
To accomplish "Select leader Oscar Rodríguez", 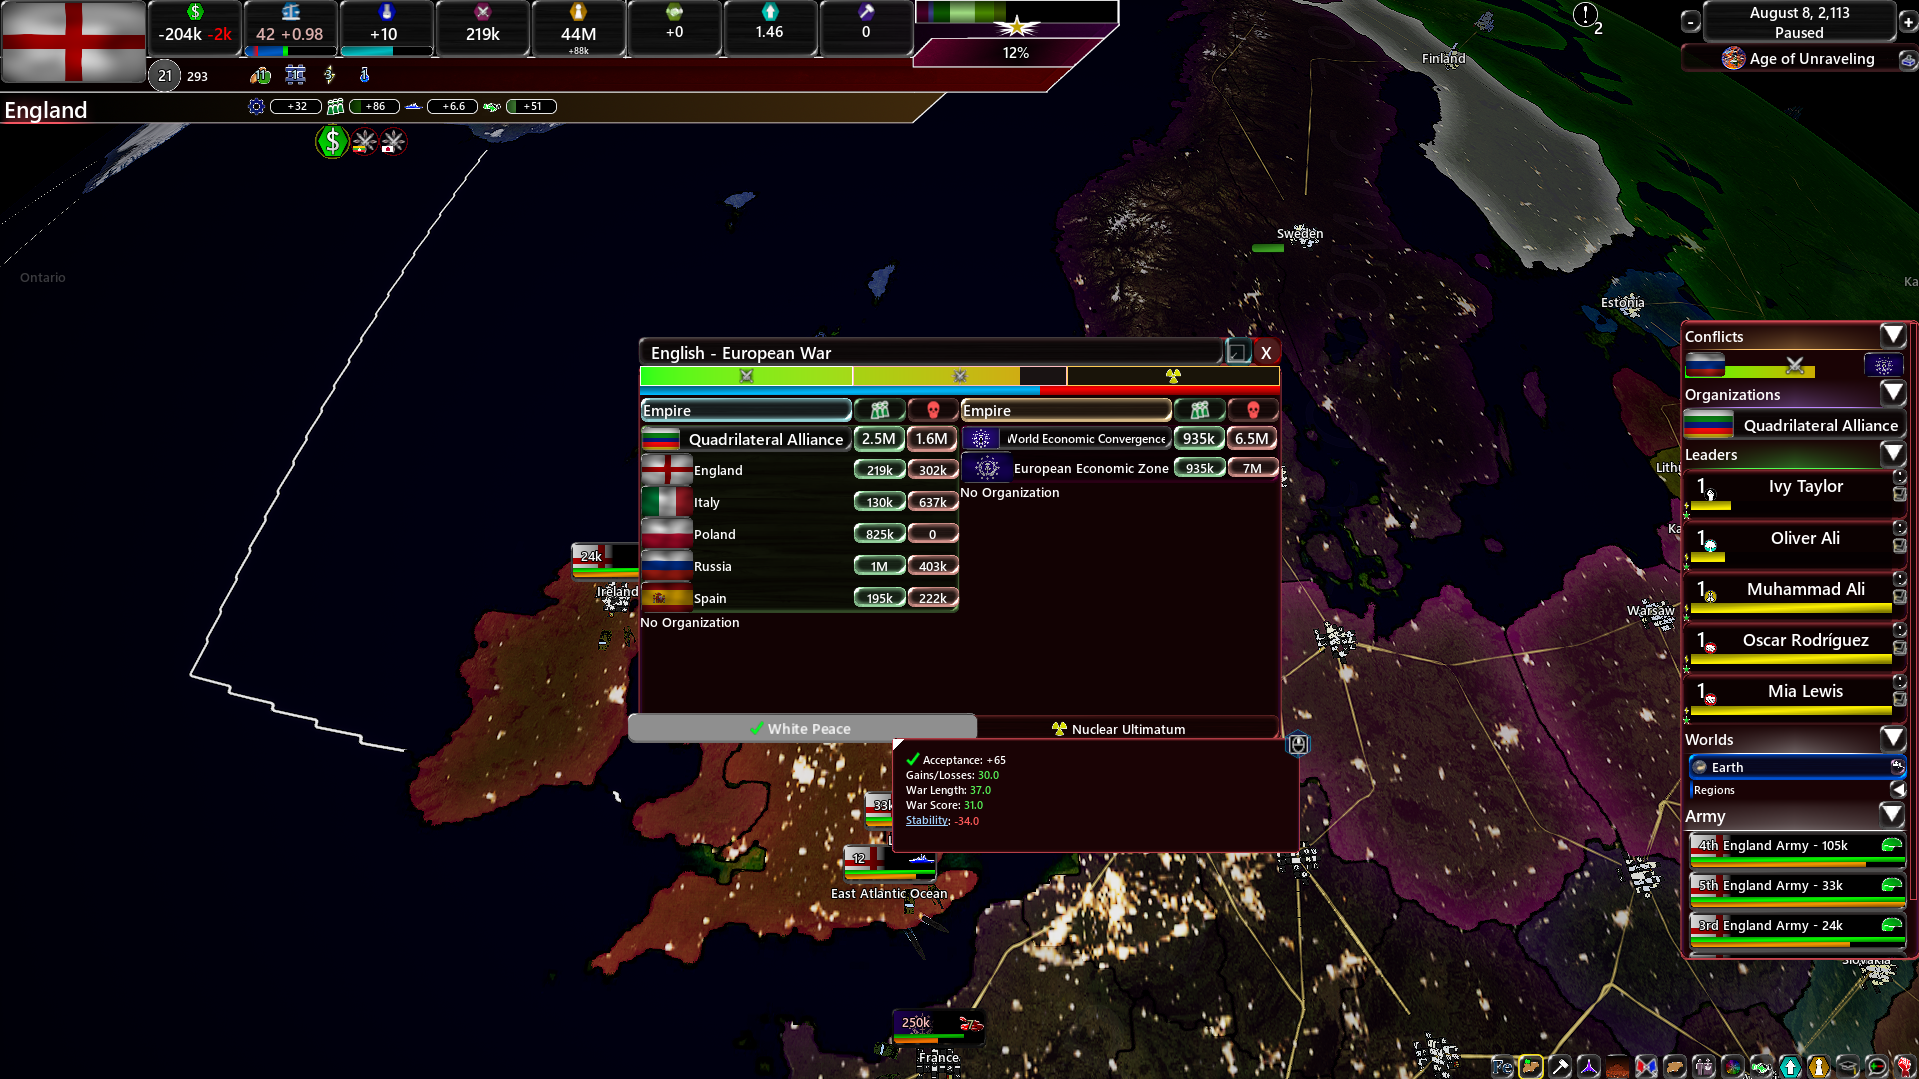I will 1795,645.
